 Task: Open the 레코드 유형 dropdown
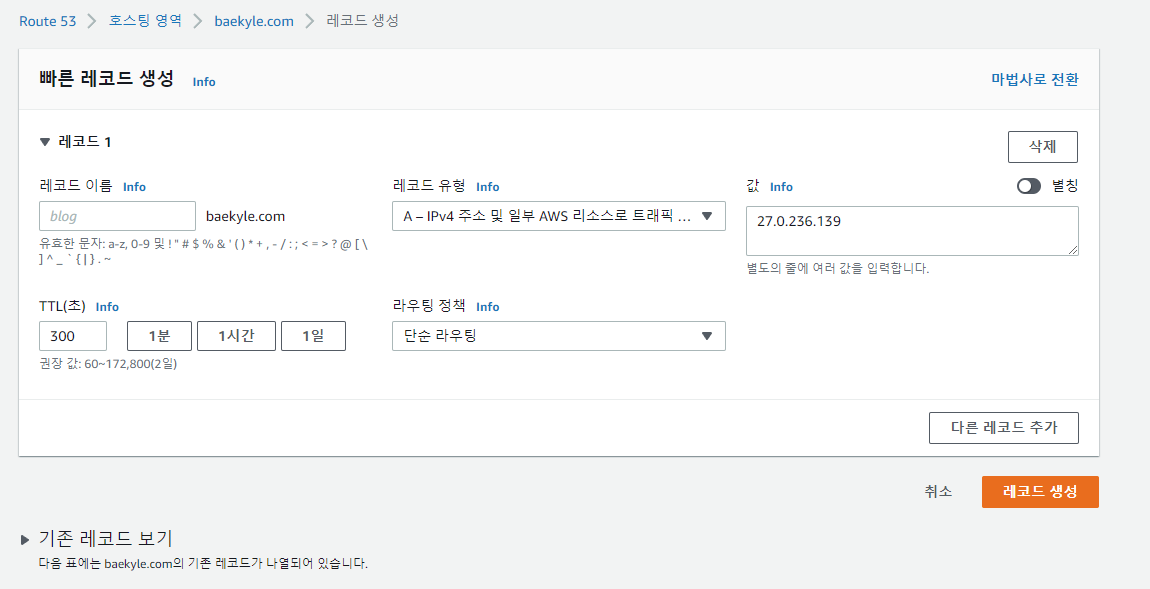click(559, 216)
